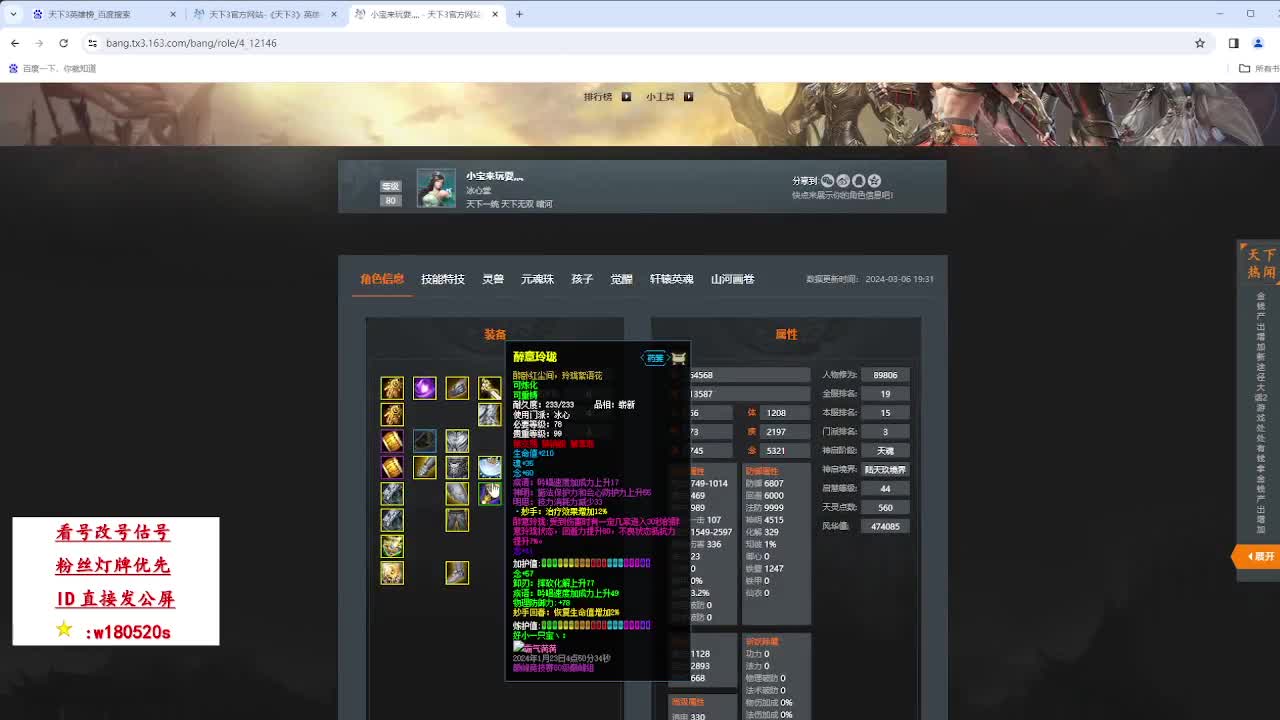Viewport: 1280px width, 720px height.
Task: Select the bottom boot equipment icon
Action: coord(457,573)
